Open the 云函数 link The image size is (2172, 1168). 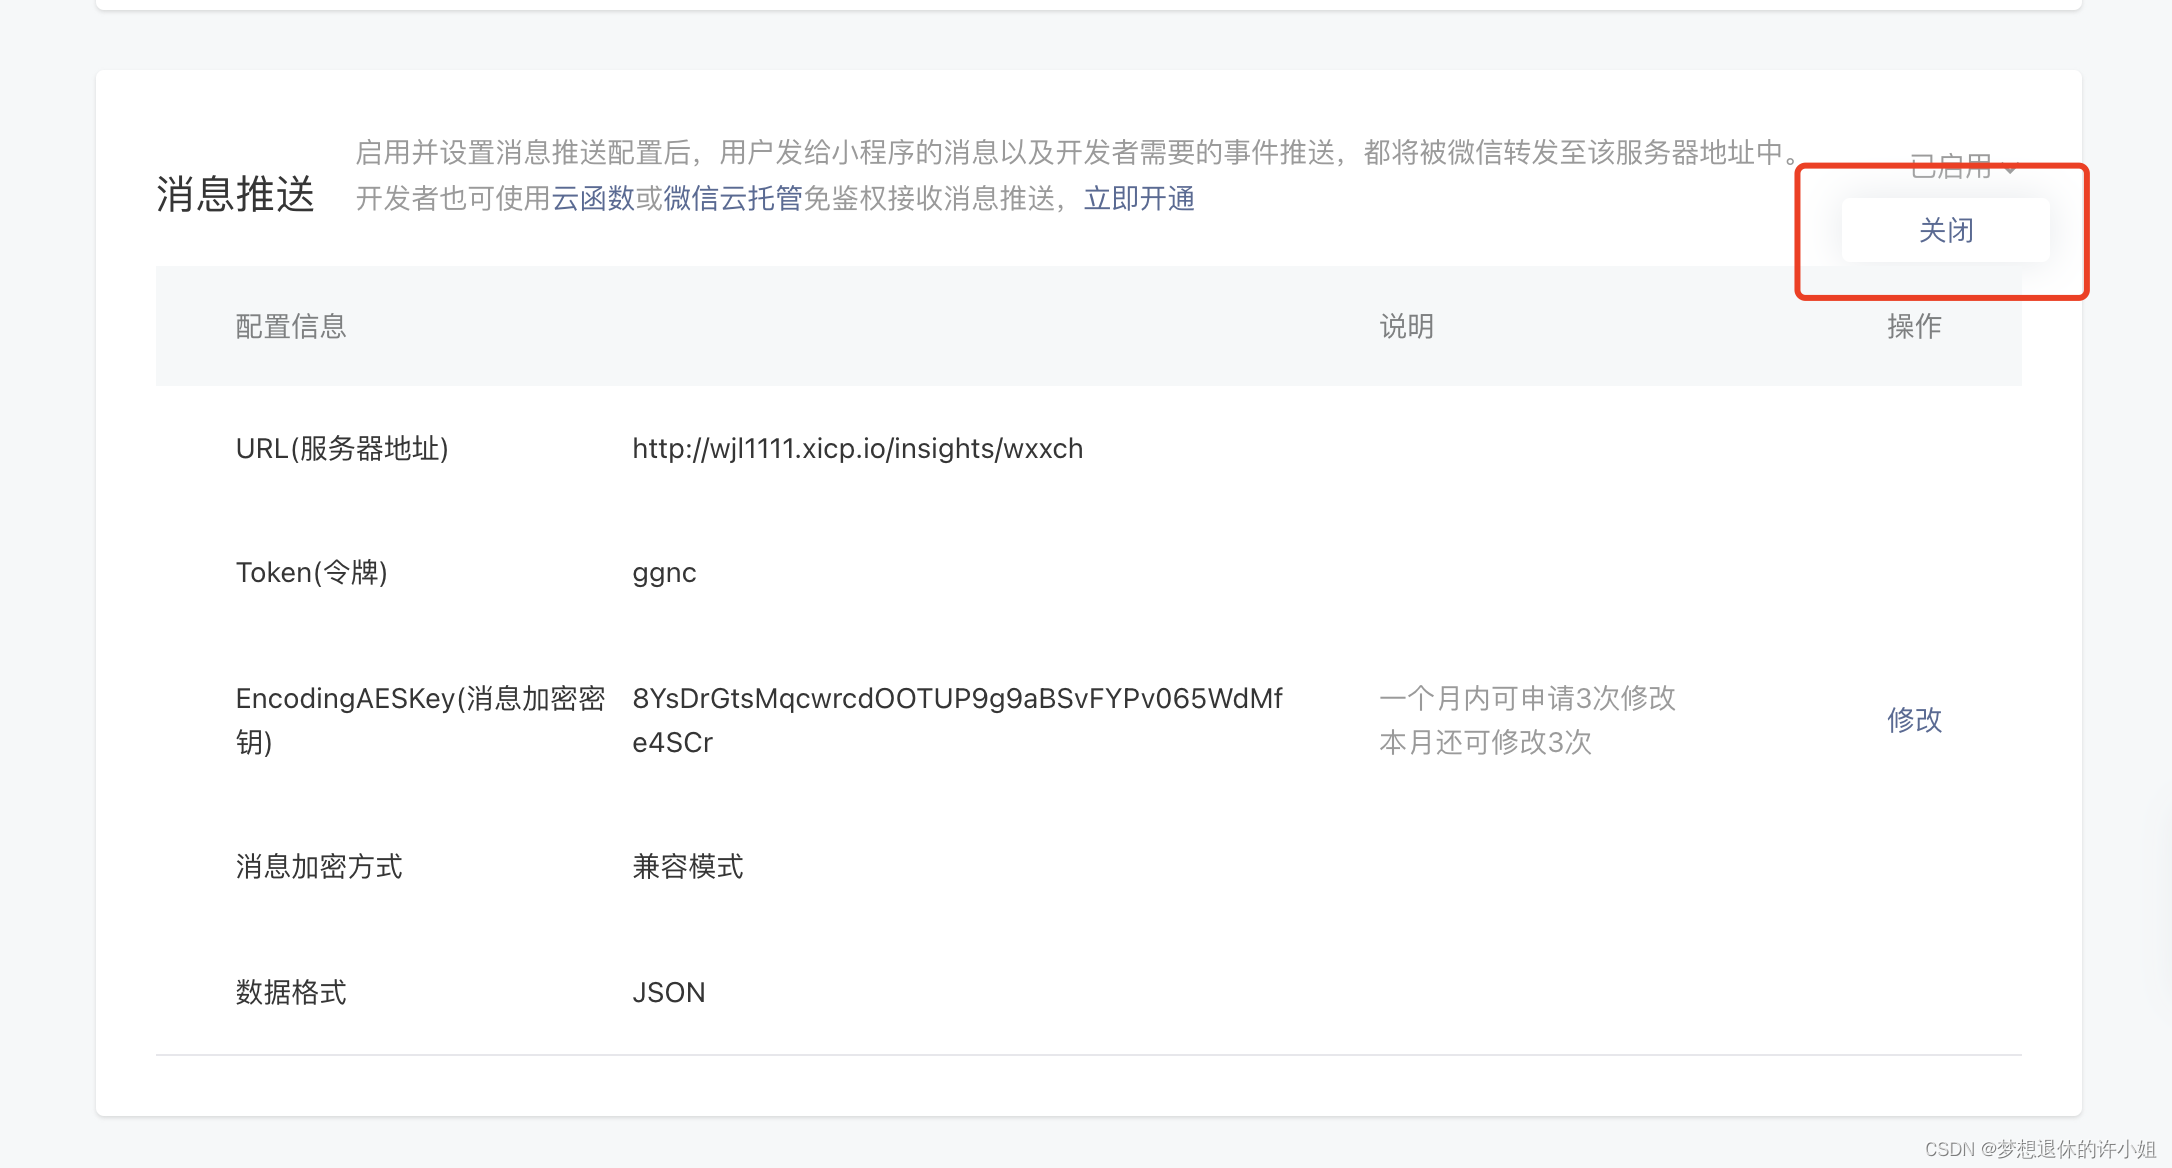(593, 199)
